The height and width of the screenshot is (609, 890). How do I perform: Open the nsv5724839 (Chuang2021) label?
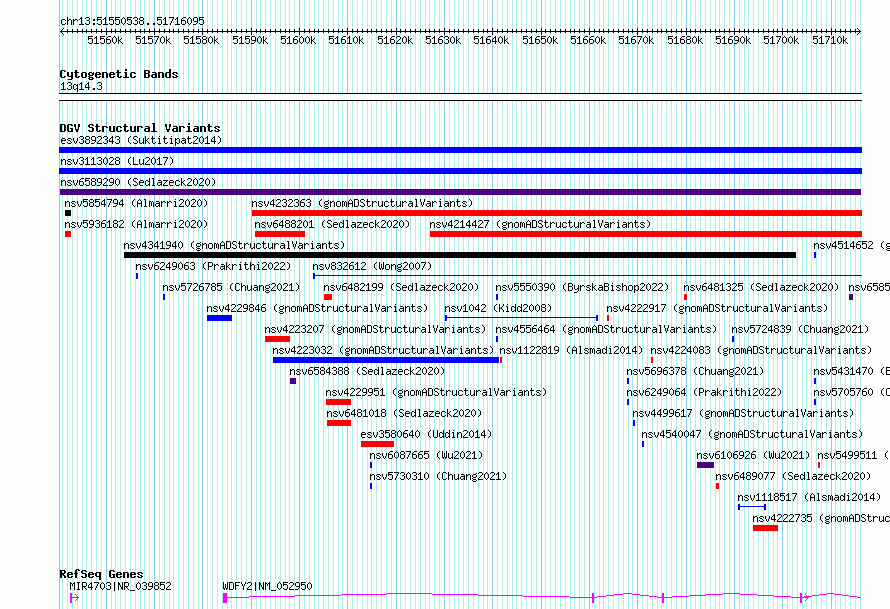(800, 329)
